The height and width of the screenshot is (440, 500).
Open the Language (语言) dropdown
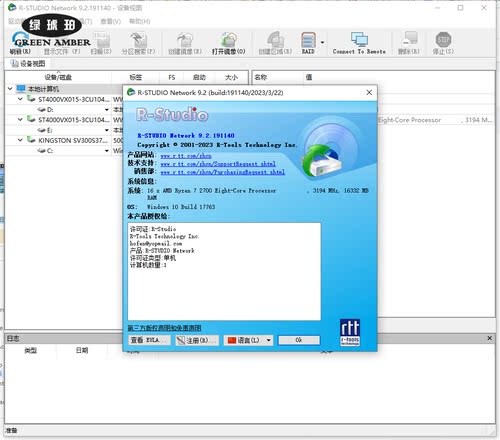tap(248, 340)
